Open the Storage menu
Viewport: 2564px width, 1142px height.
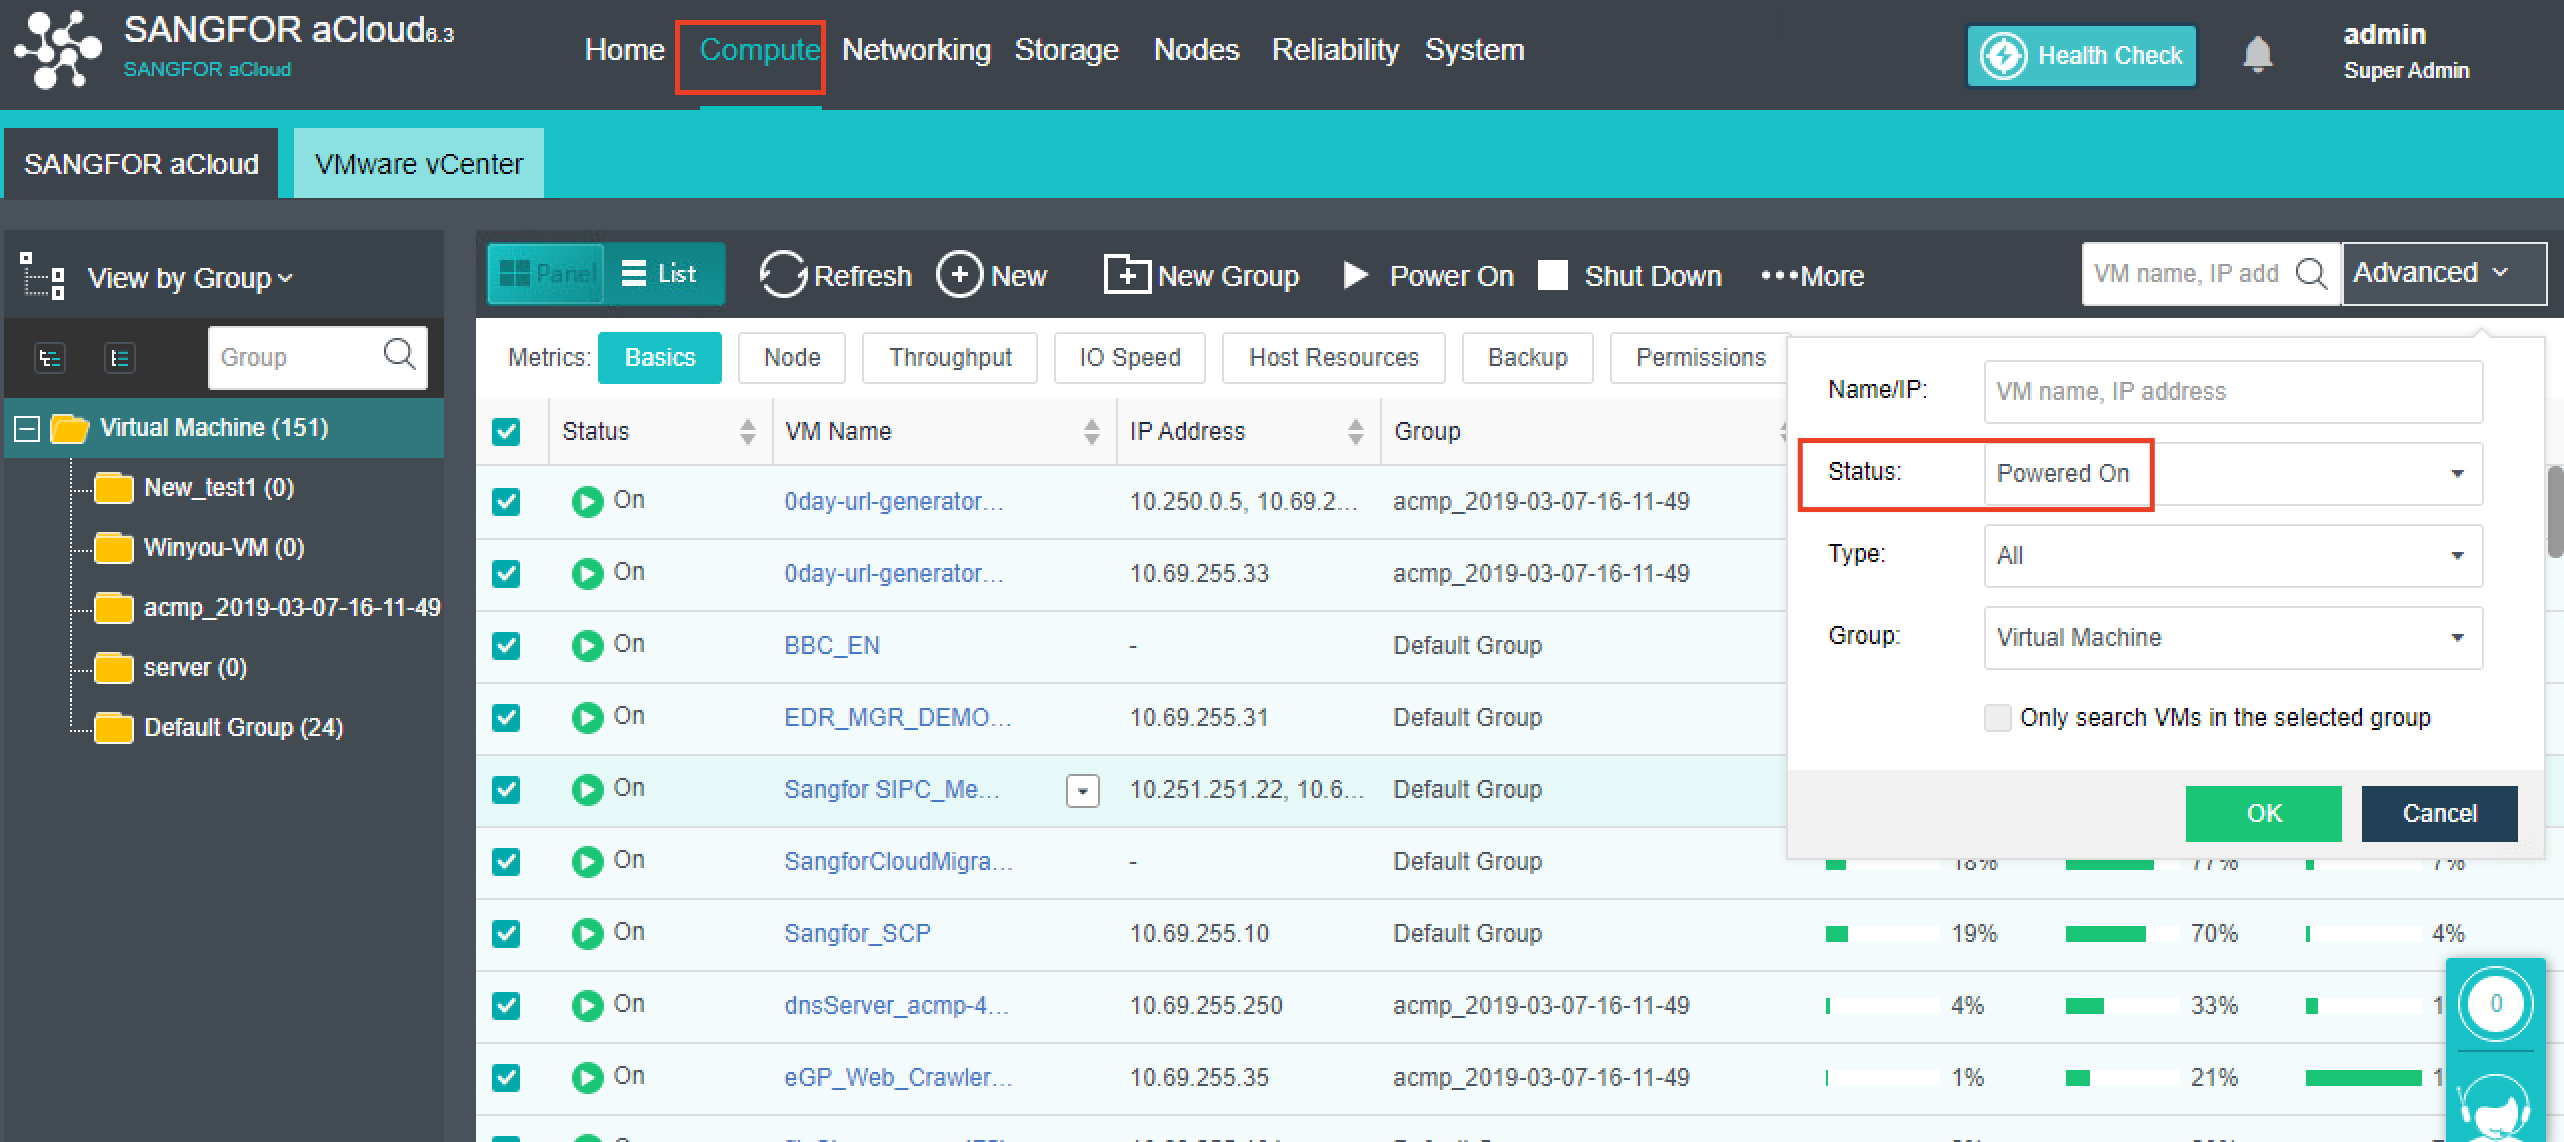click(1066, 50)
